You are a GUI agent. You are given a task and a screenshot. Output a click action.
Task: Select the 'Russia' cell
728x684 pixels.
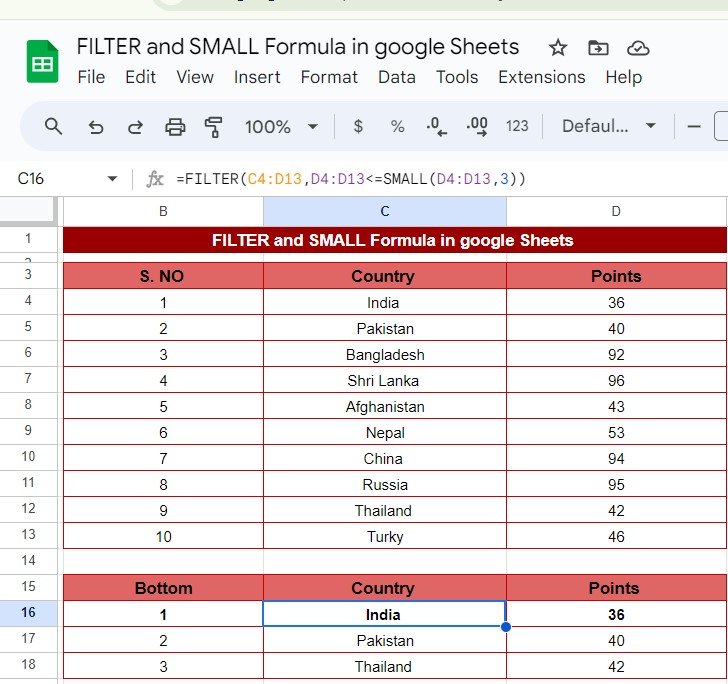384,484
